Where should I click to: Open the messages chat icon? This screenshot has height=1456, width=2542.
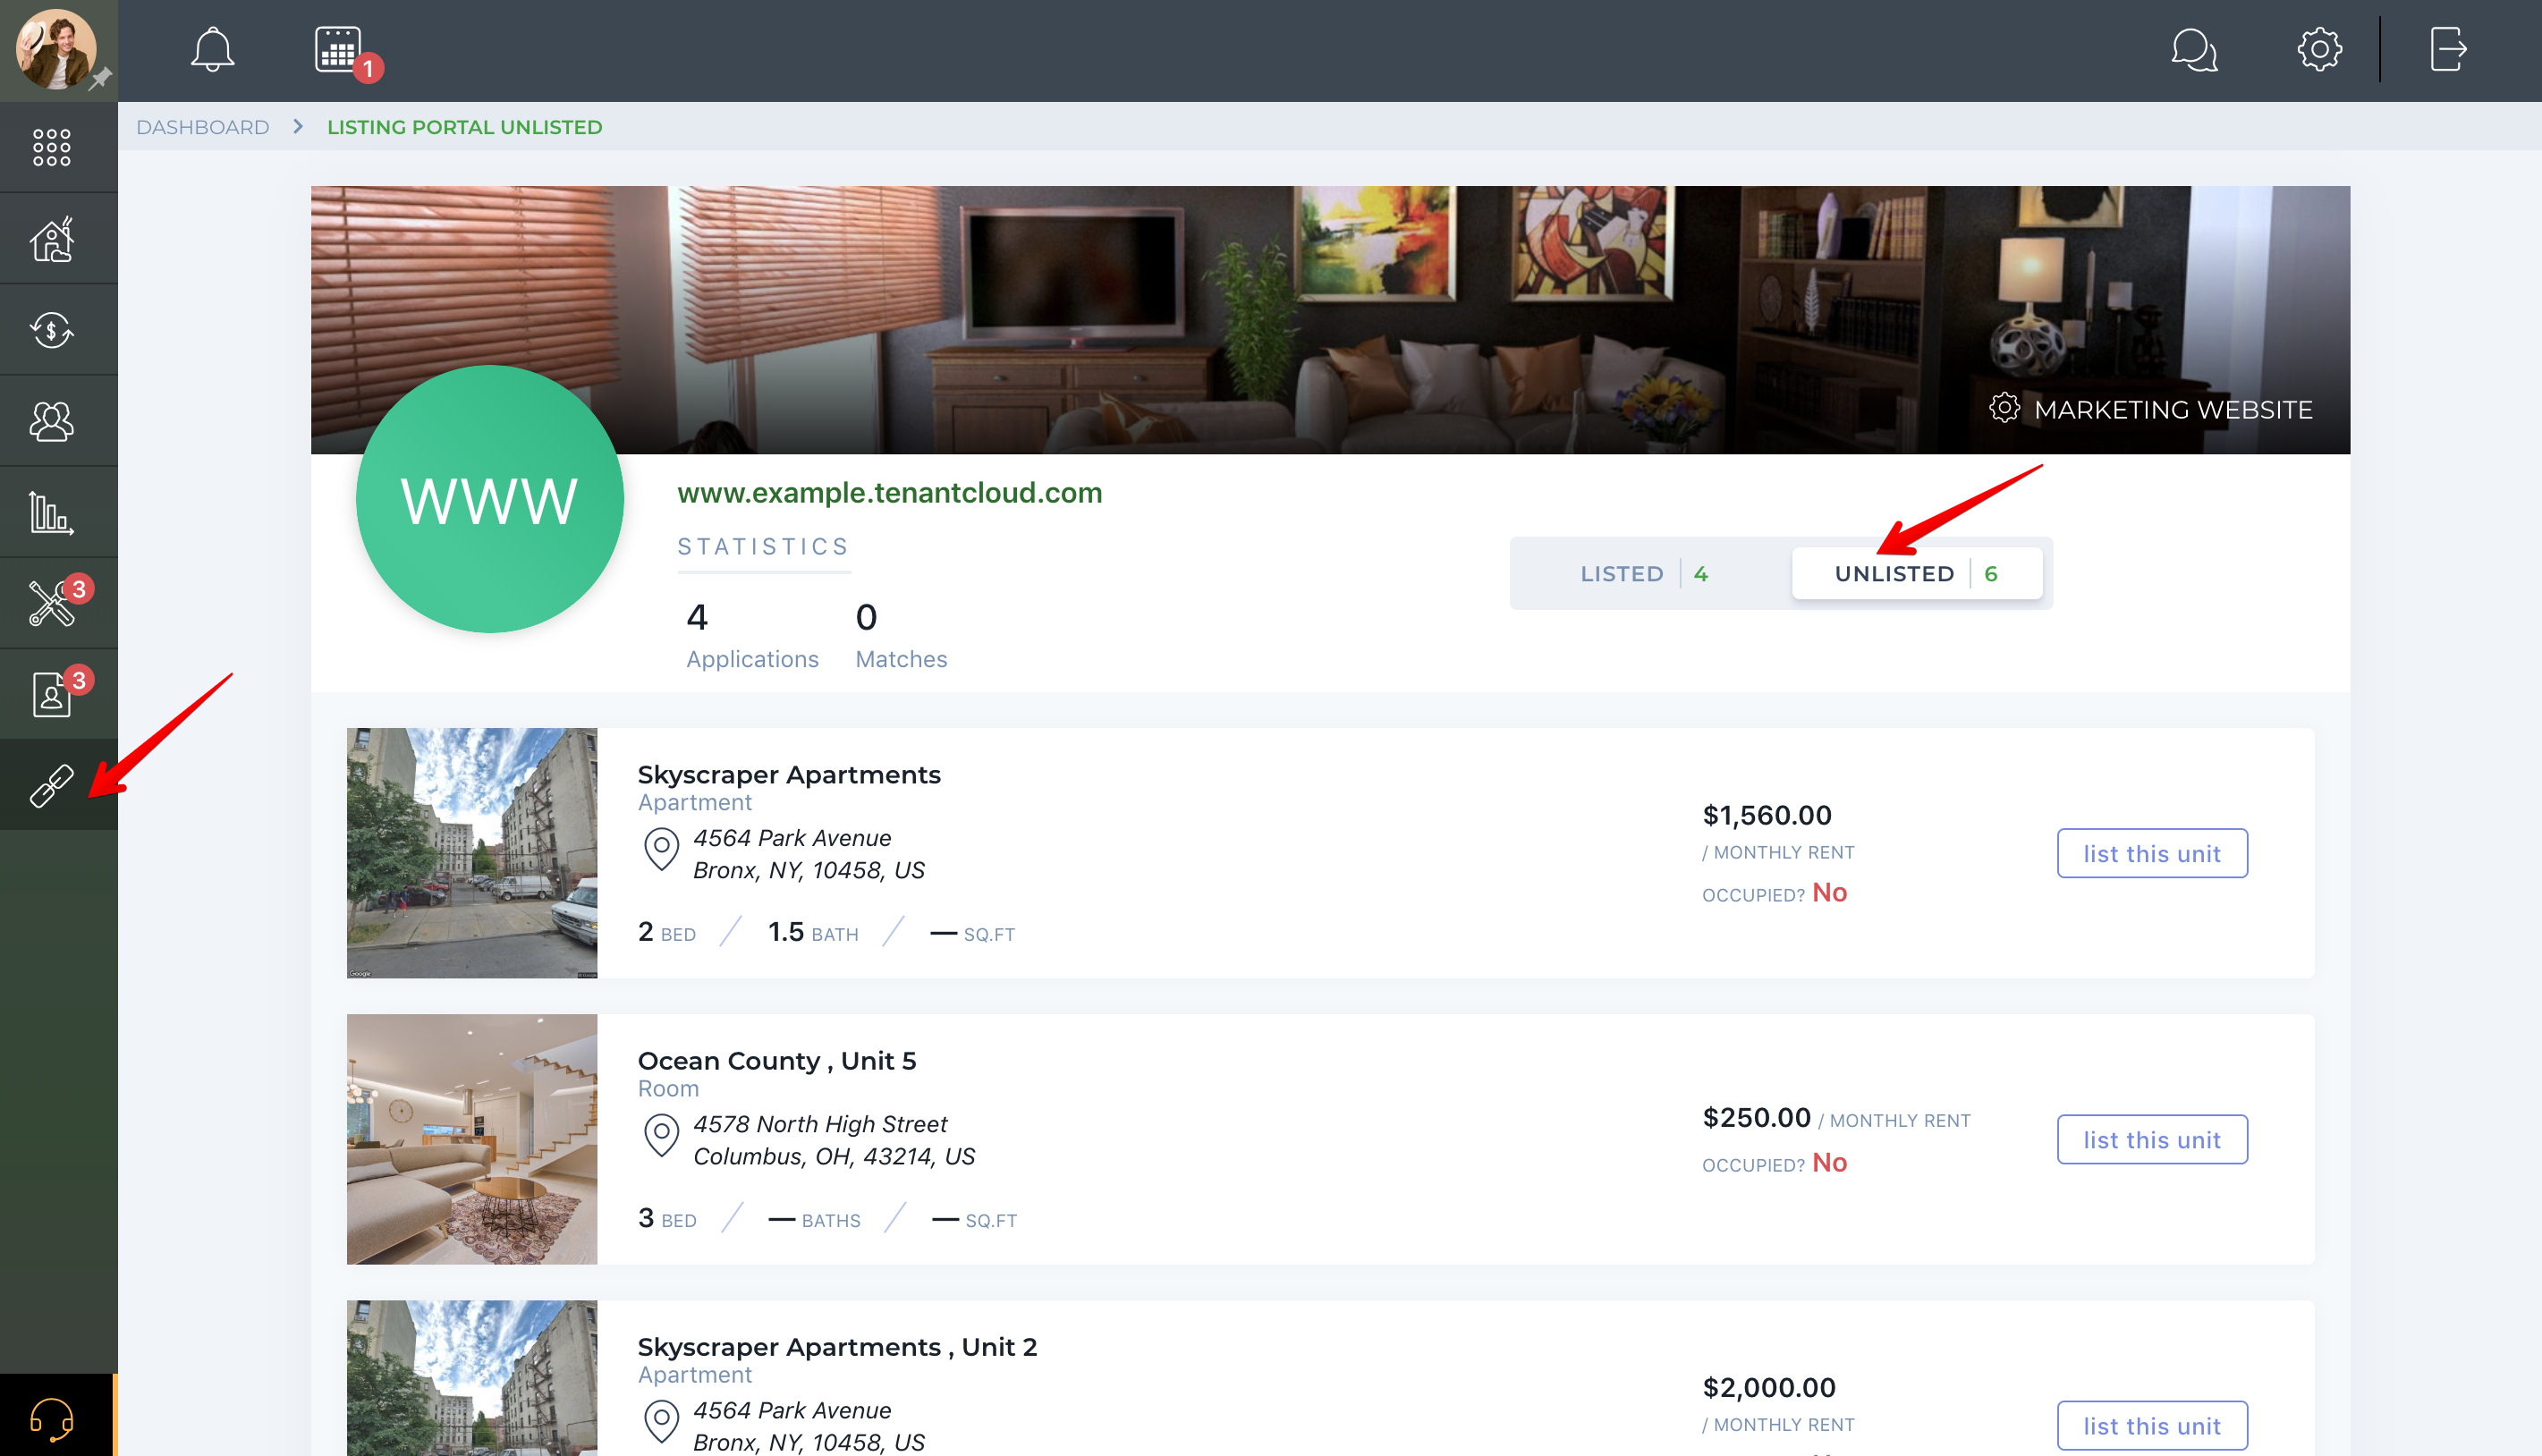(2194, 49)
